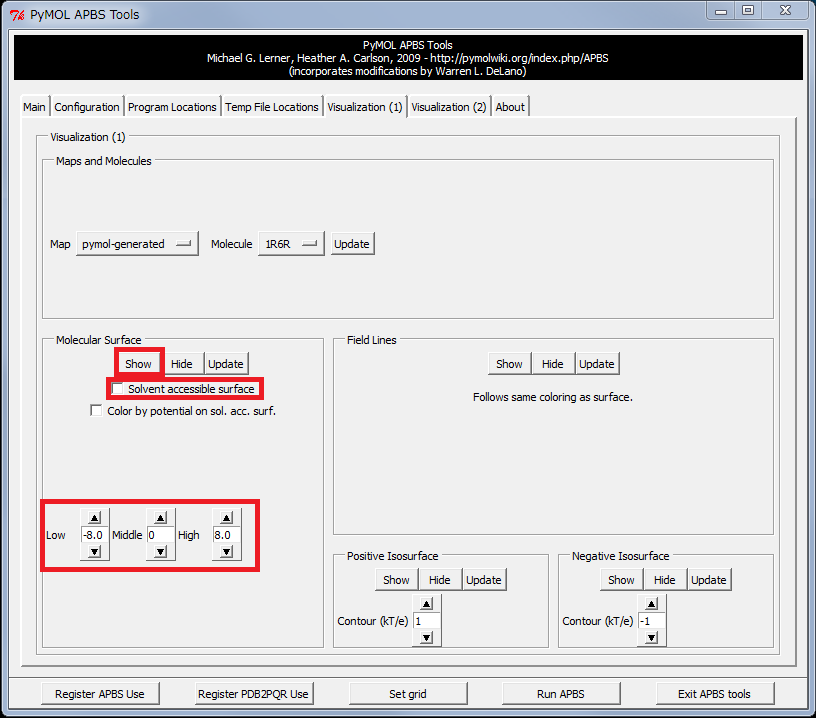Open the Map pymol-generated dropdown
Screen dimensions: 816x718
point(137,244)
